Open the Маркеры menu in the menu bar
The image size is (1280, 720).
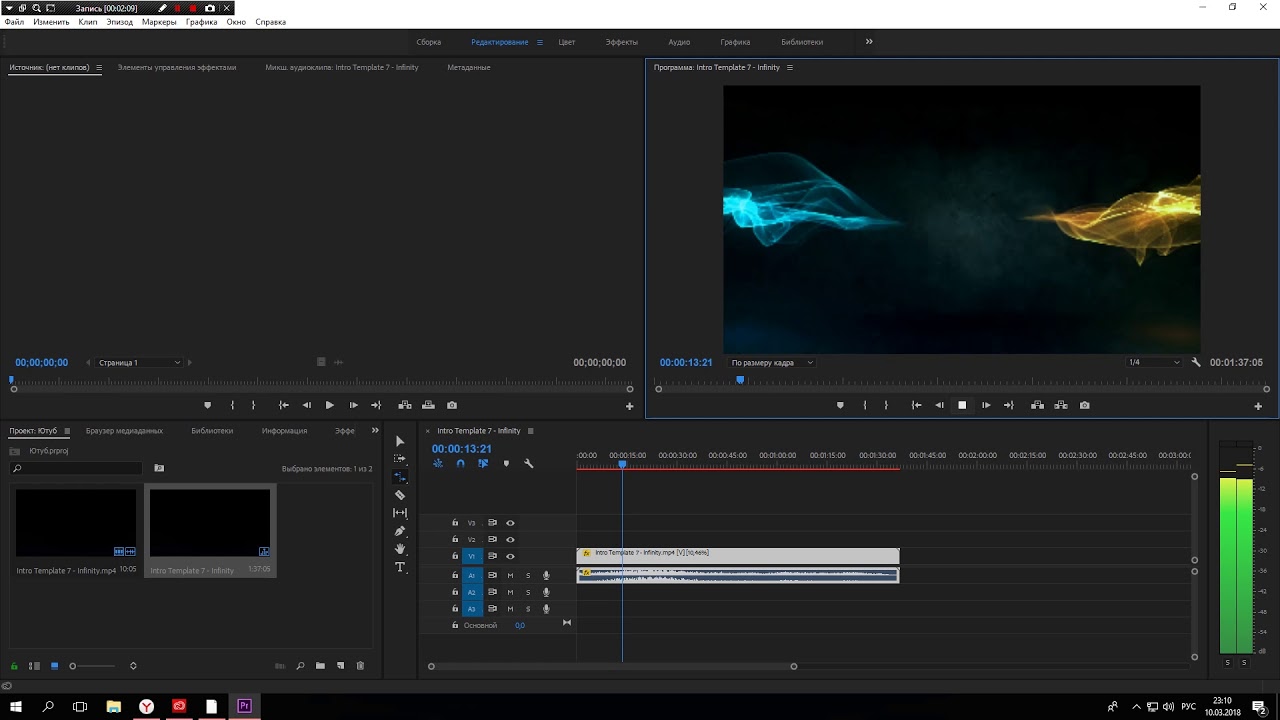pos(158,22)
